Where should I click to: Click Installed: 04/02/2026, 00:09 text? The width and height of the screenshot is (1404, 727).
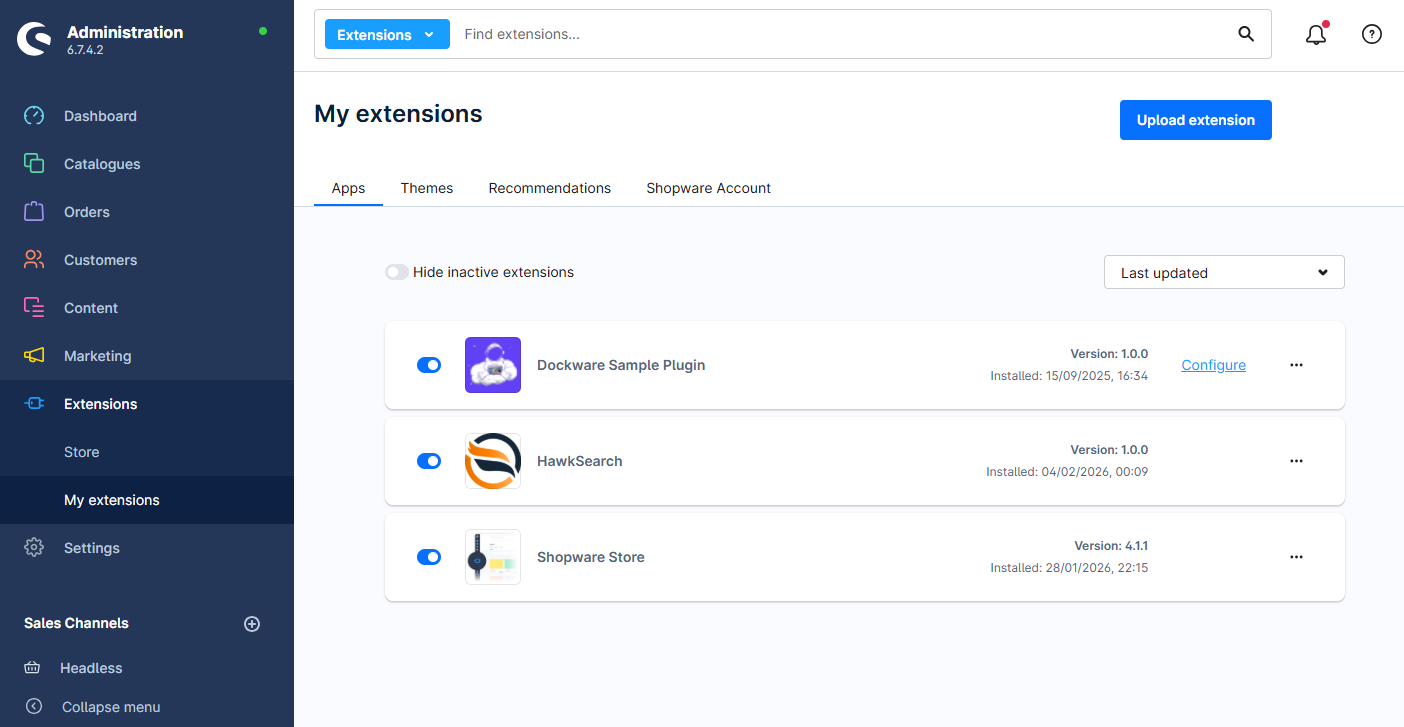pos(1067,472)
